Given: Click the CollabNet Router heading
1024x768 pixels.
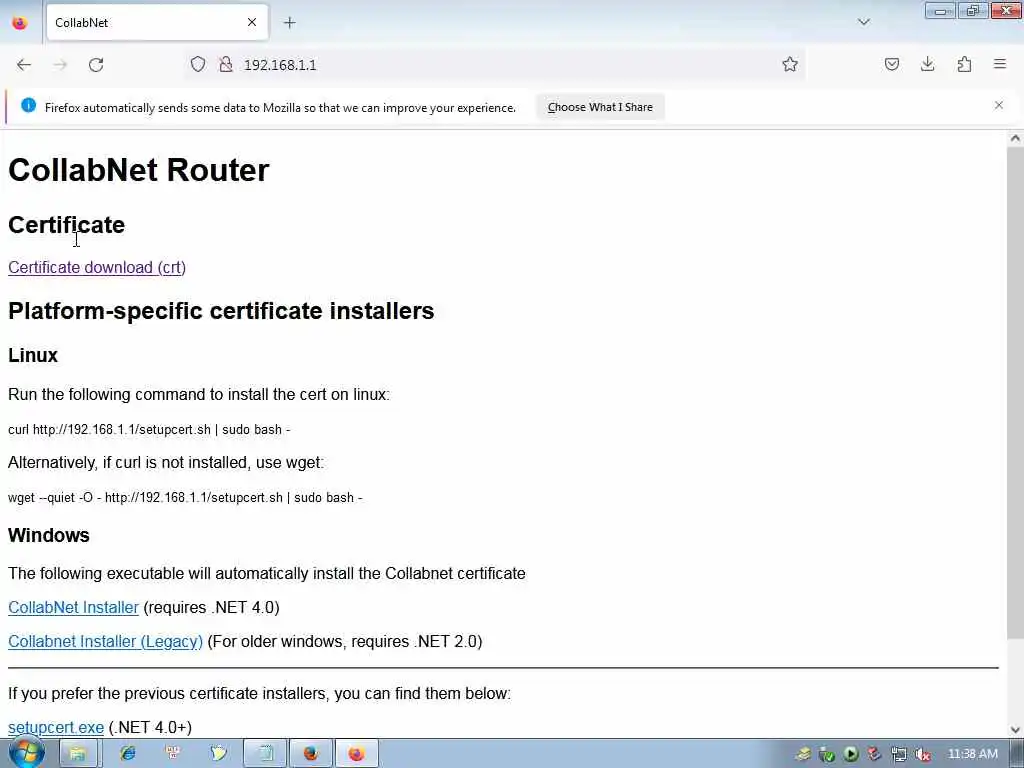Looking at the screenshot, I should coord(138,170).
